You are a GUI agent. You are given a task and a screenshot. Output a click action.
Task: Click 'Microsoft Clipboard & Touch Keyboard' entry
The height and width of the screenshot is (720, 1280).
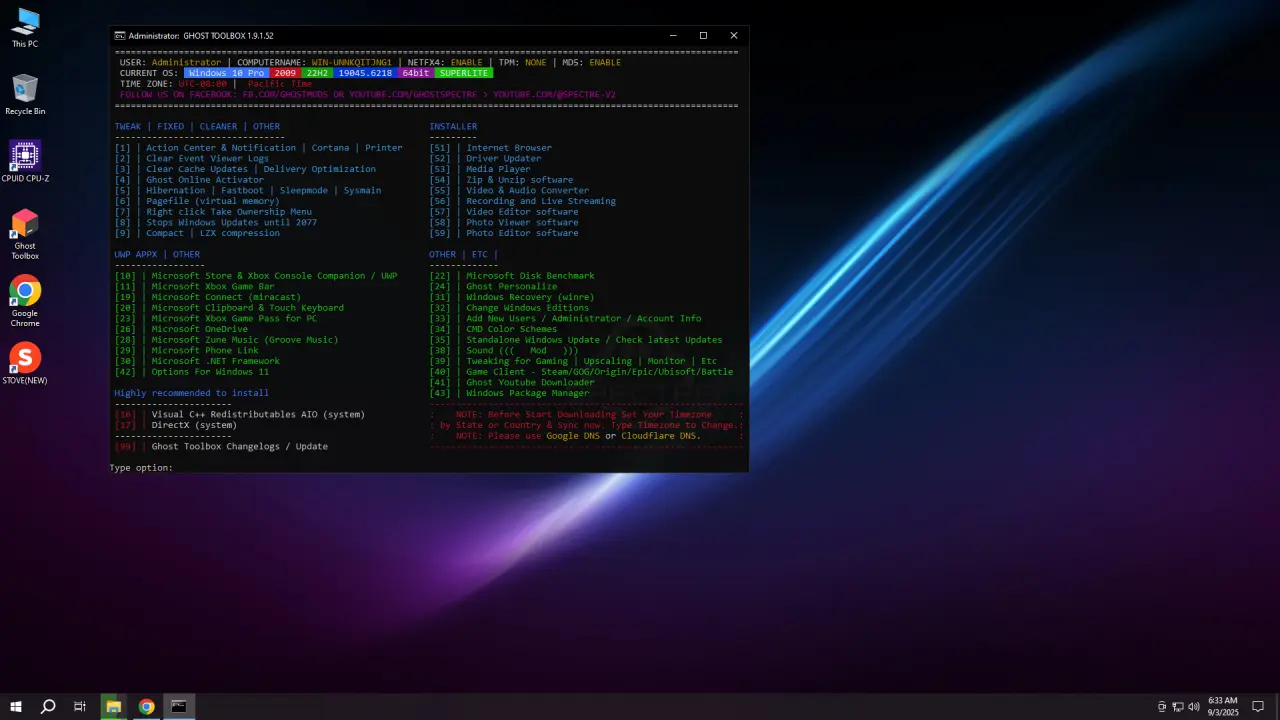(x=229, y=308)
